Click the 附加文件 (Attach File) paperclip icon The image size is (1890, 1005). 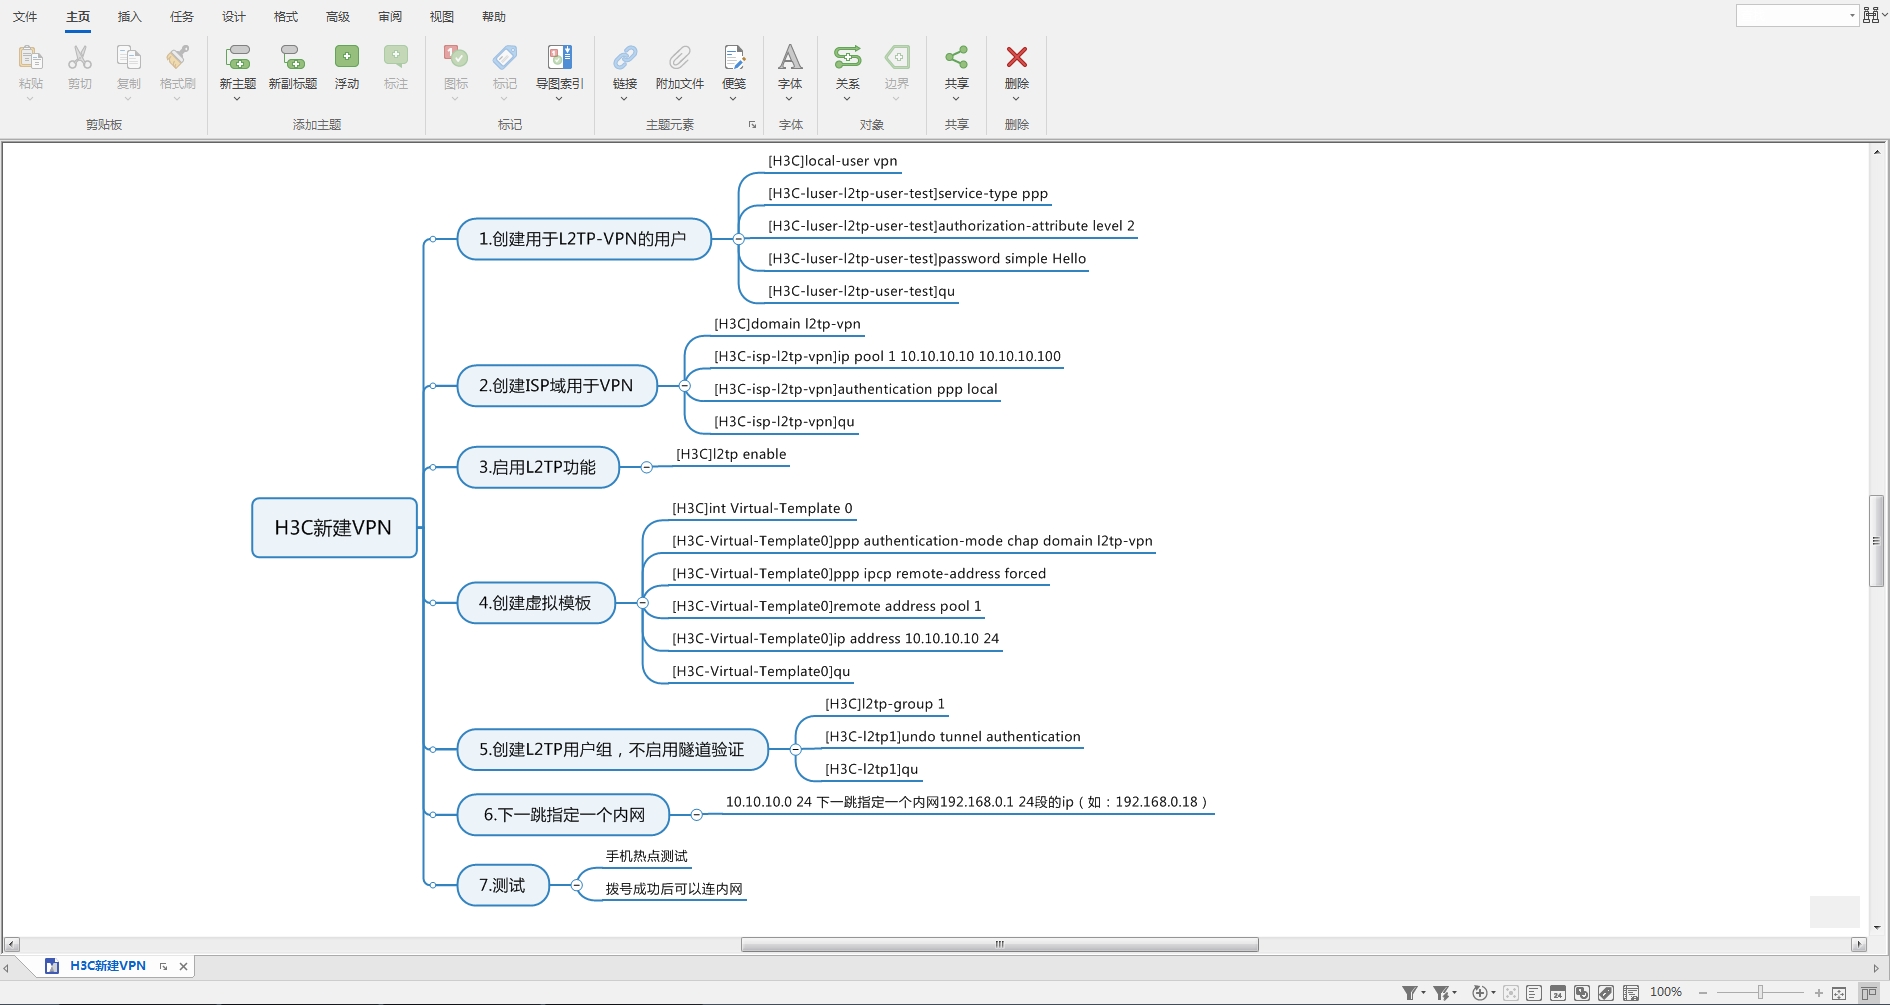click(x=680, y=58)
